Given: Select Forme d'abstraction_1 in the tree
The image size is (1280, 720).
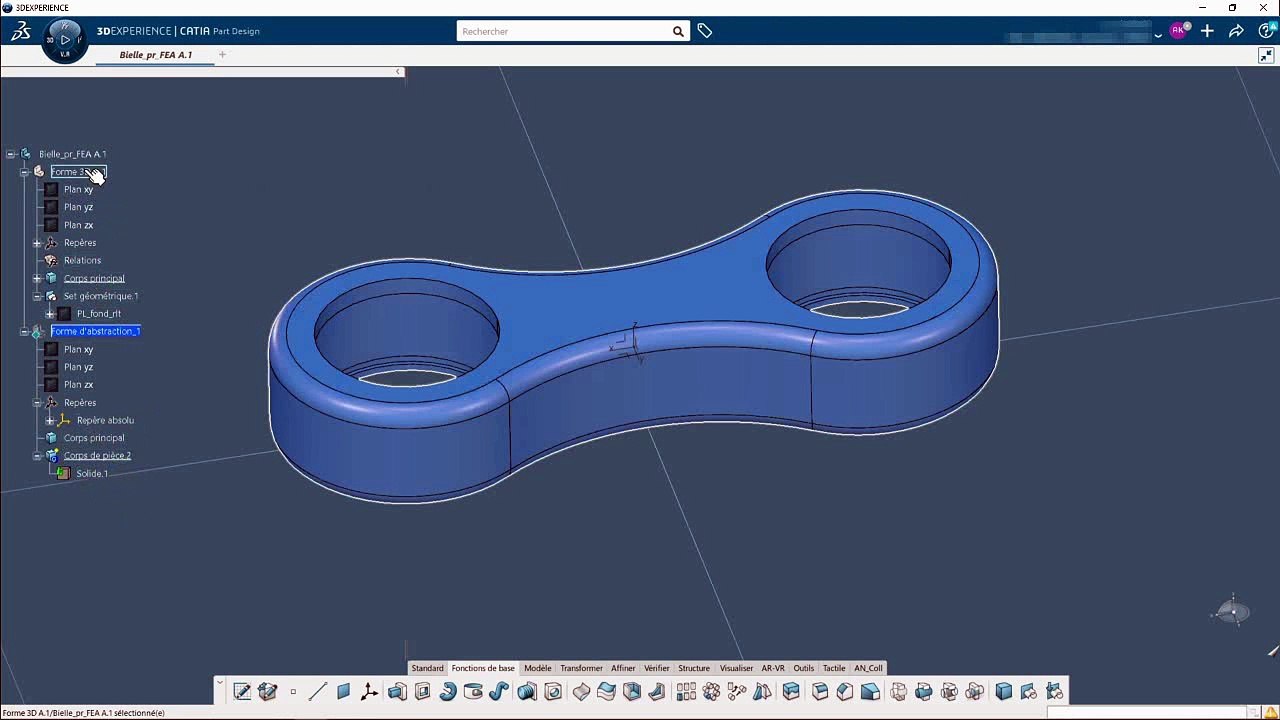Looking at the screenshot, I should [x=95, y=331].
